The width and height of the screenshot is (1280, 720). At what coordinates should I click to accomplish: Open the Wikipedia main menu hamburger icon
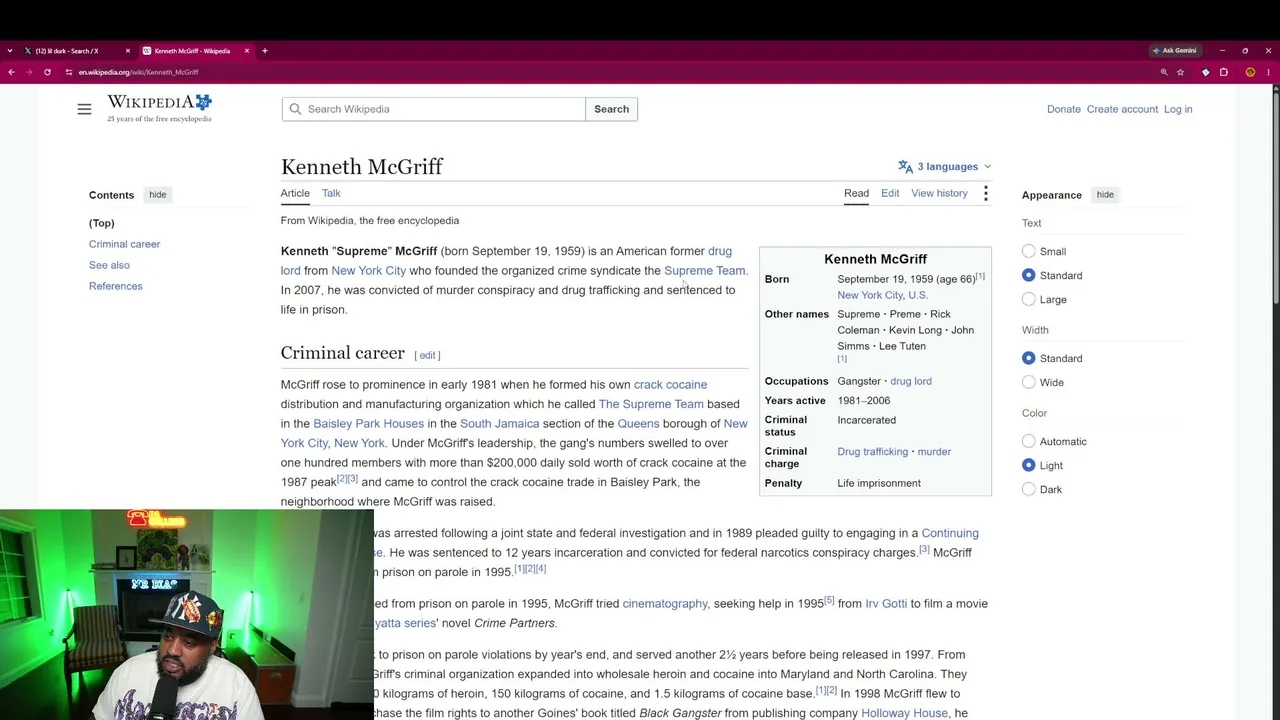point(84,109)
